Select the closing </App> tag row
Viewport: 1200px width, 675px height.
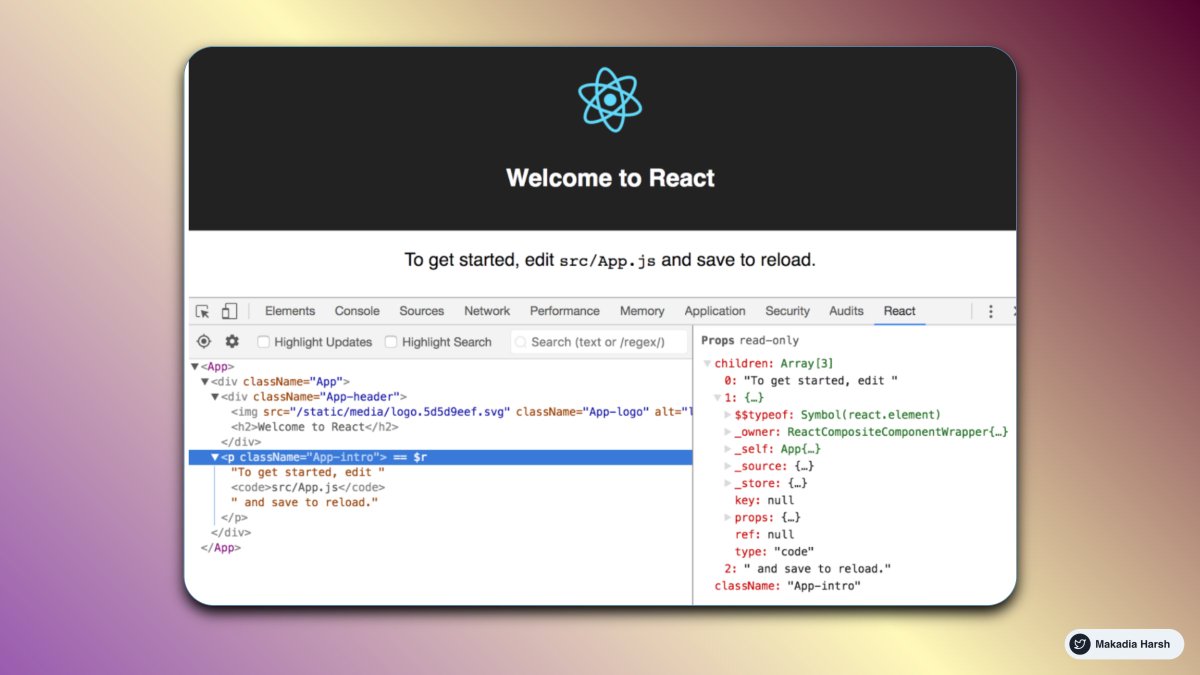(221, 547)
